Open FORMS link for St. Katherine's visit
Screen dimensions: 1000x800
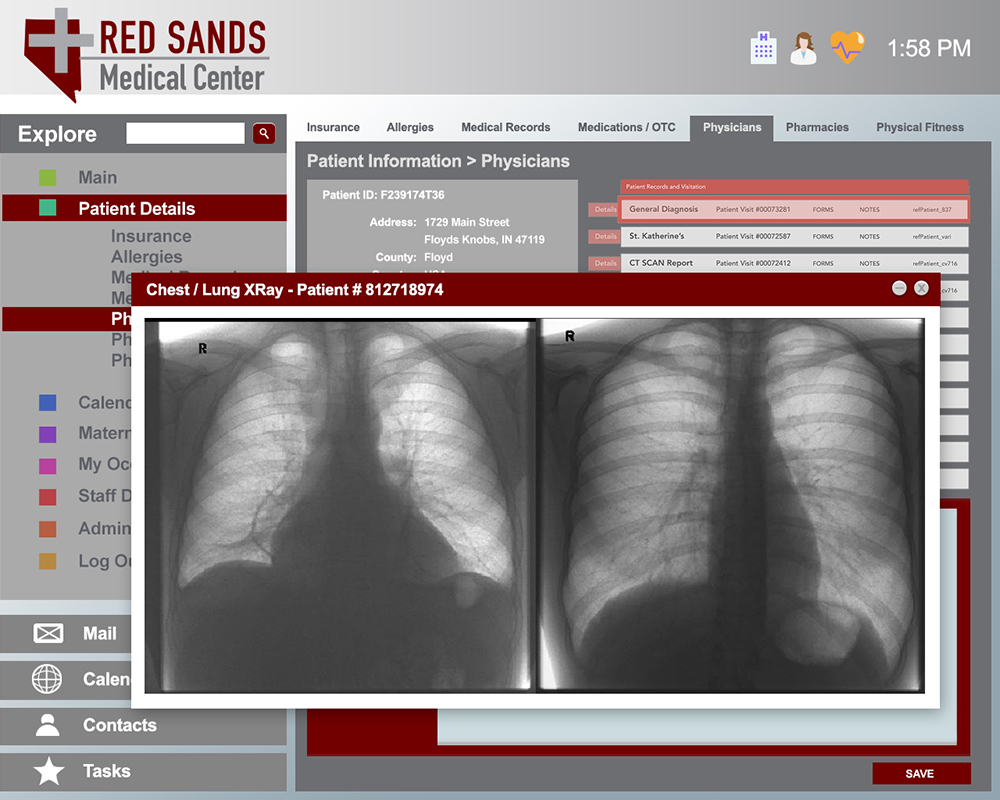click(823, 237)
